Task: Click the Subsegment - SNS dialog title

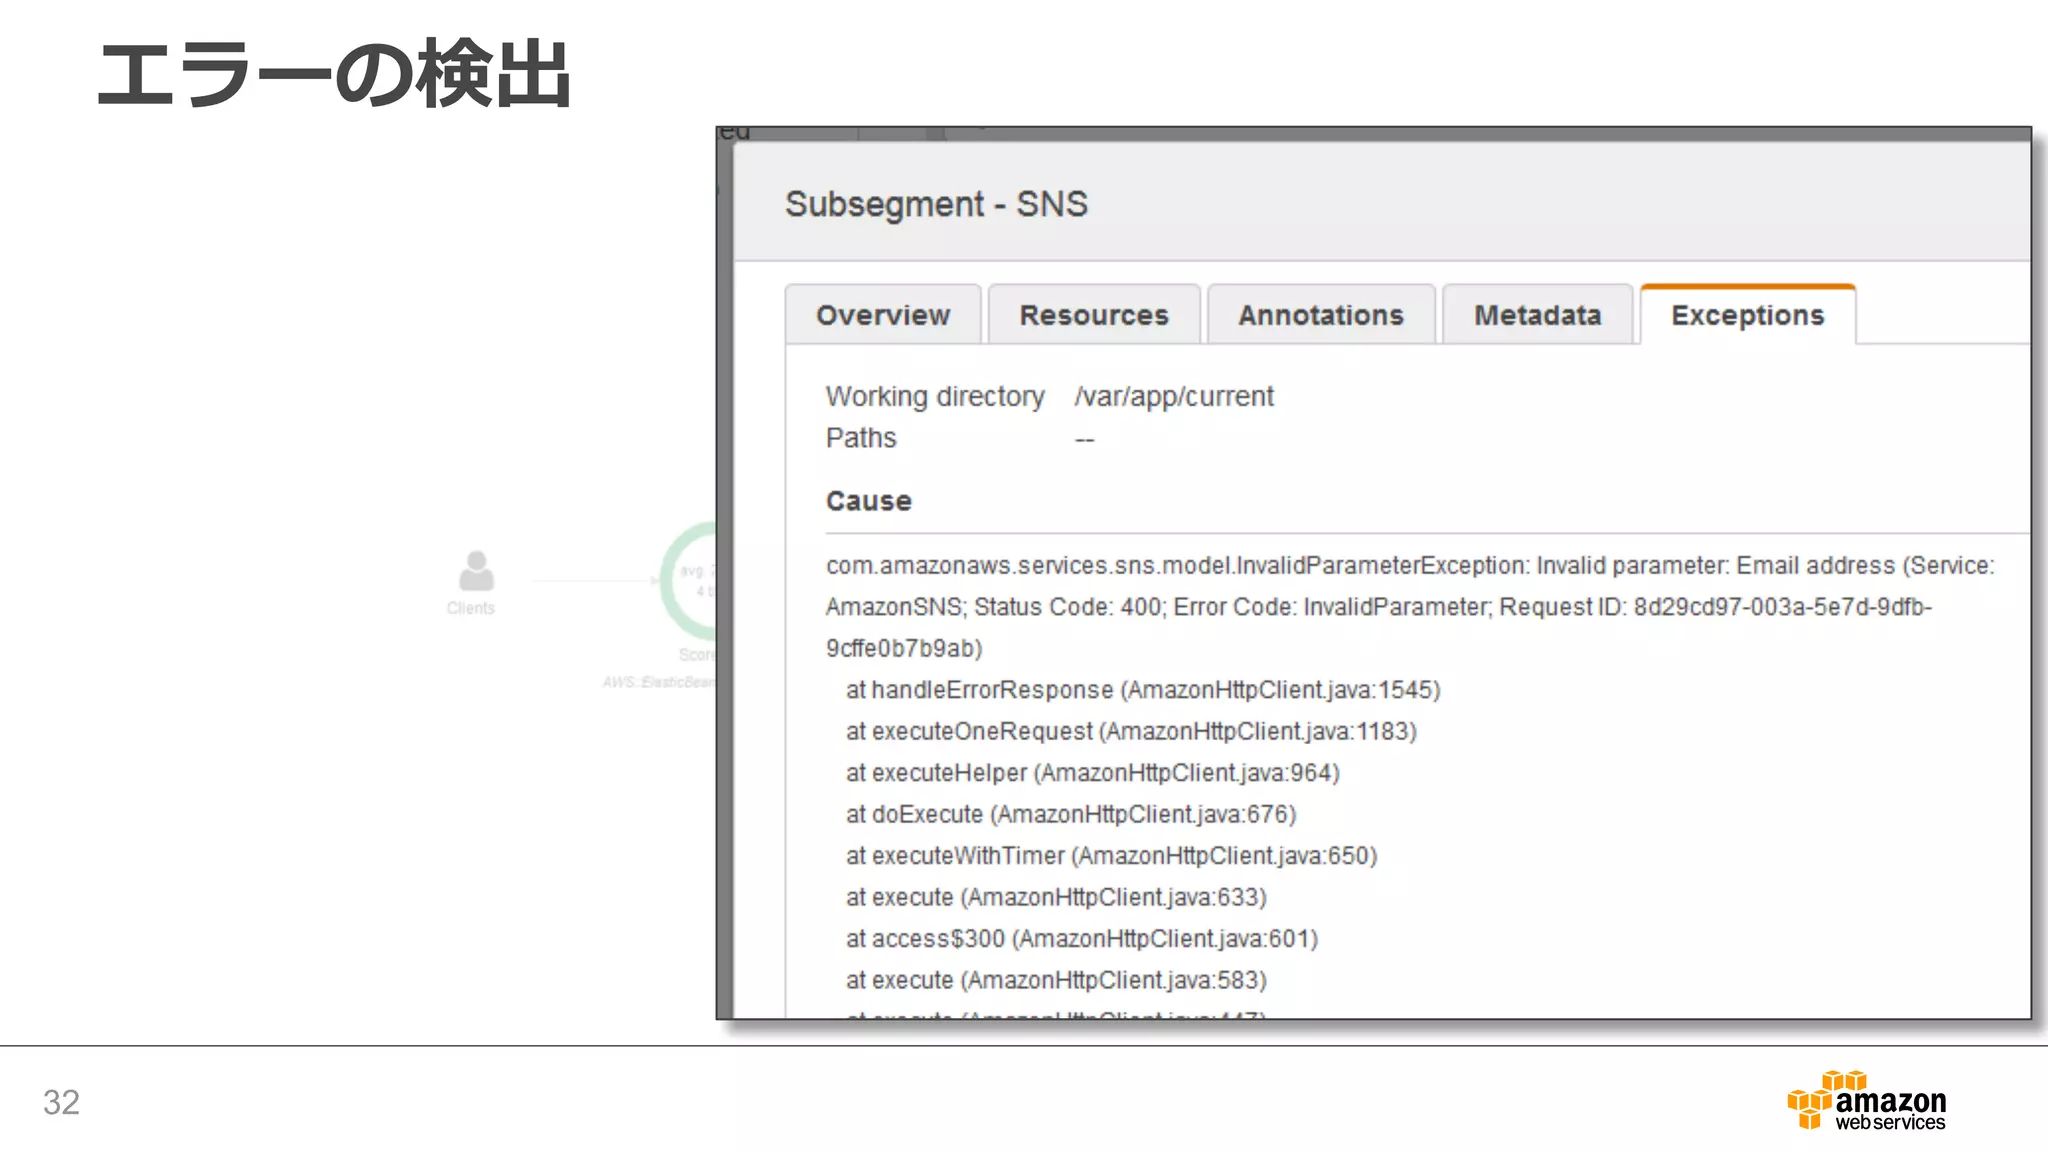Action: (936, 204)
